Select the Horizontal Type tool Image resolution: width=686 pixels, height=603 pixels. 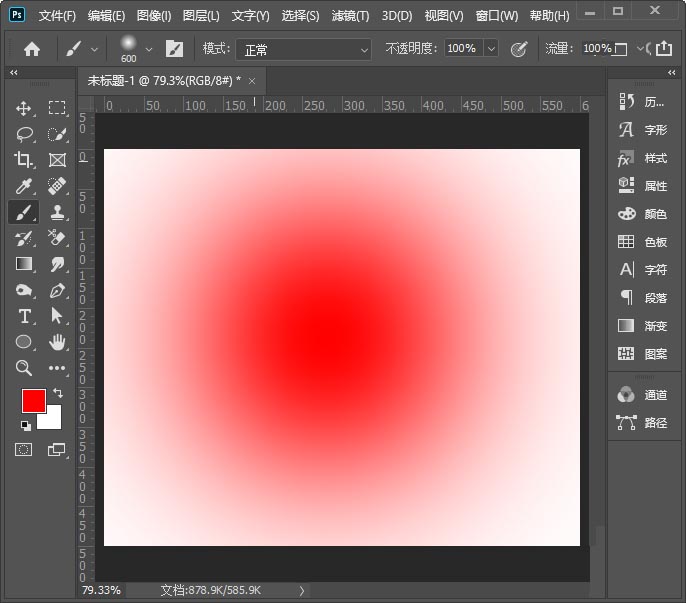point(24,316)
